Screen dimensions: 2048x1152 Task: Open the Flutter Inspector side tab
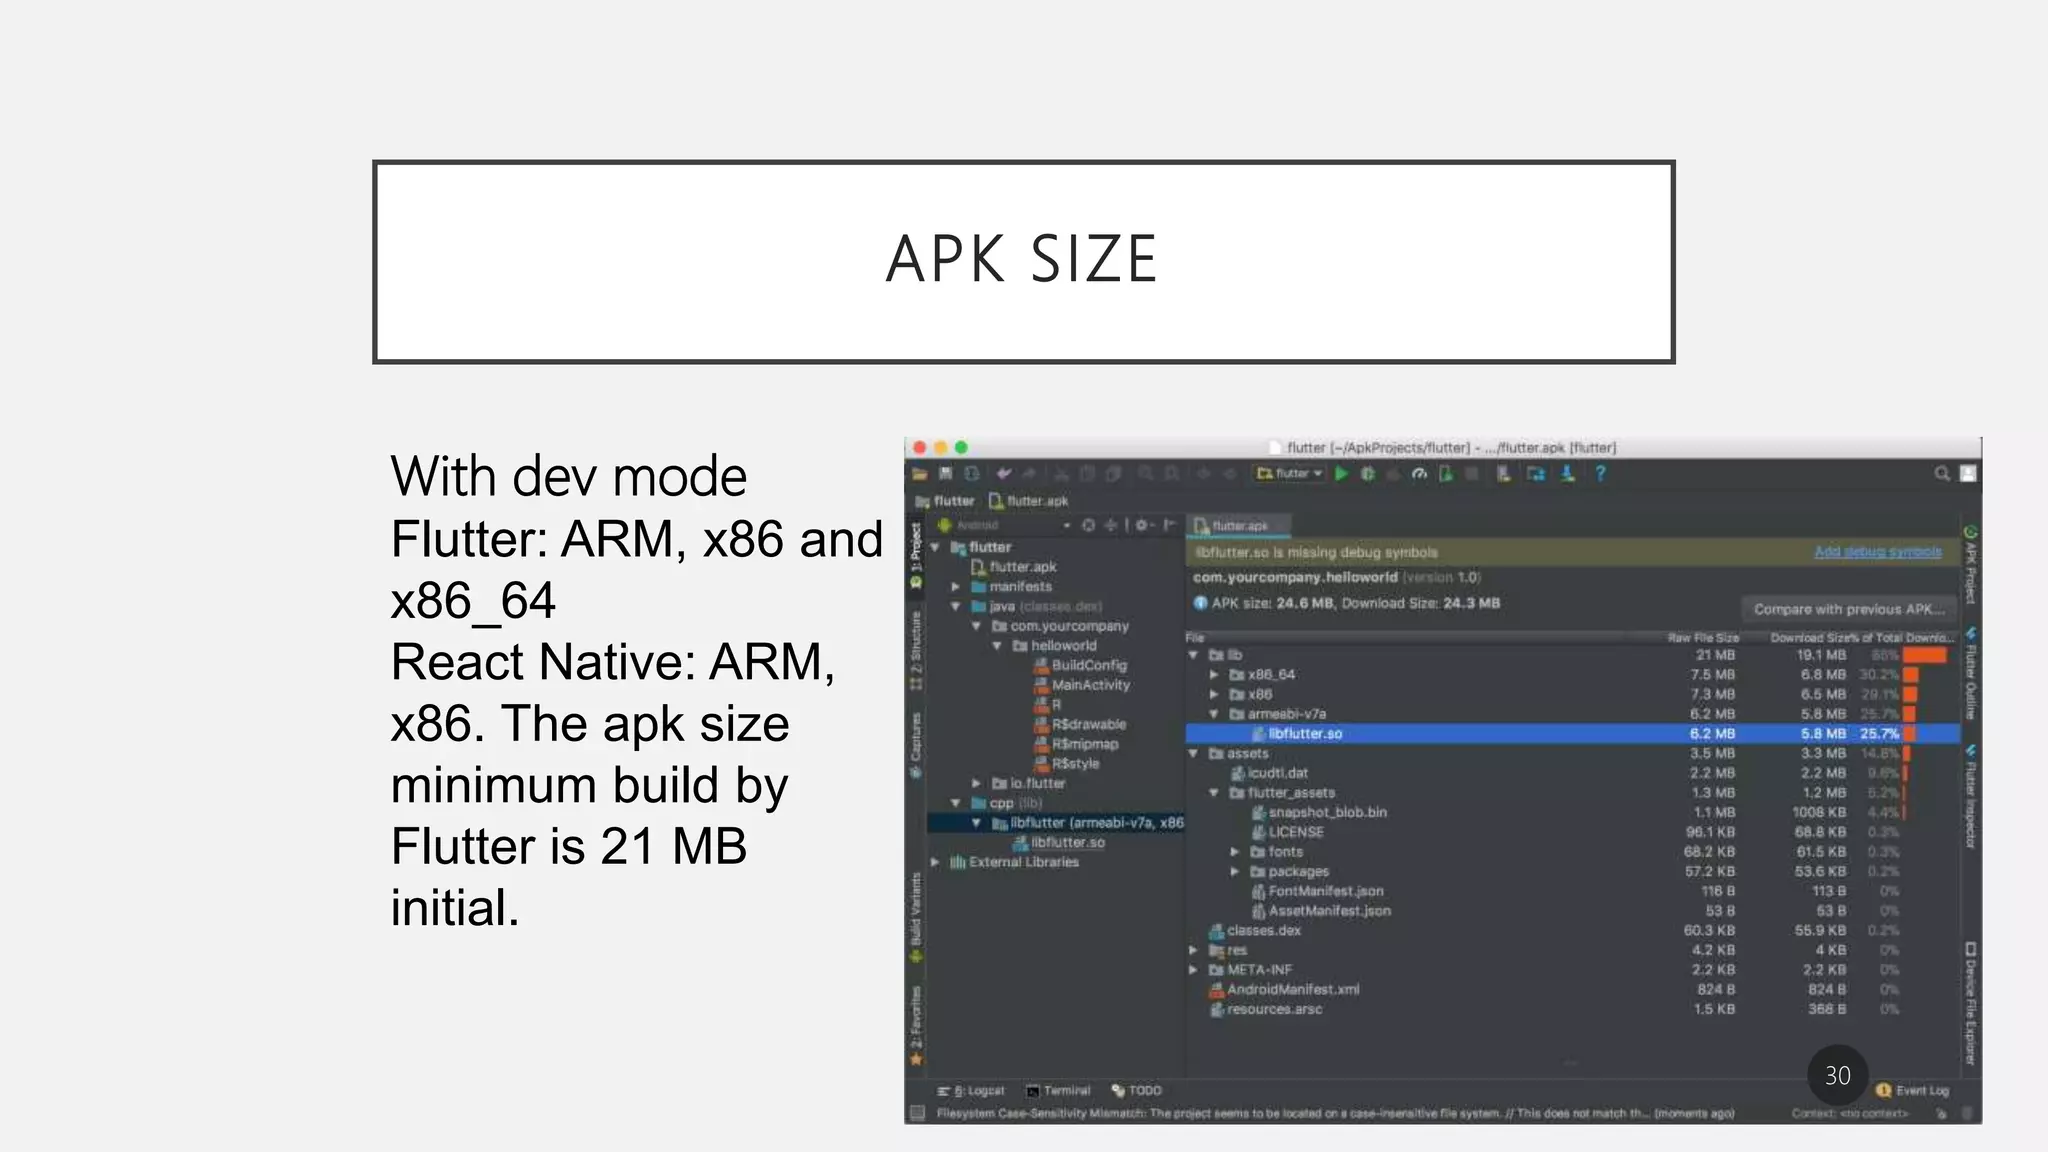1970,797
